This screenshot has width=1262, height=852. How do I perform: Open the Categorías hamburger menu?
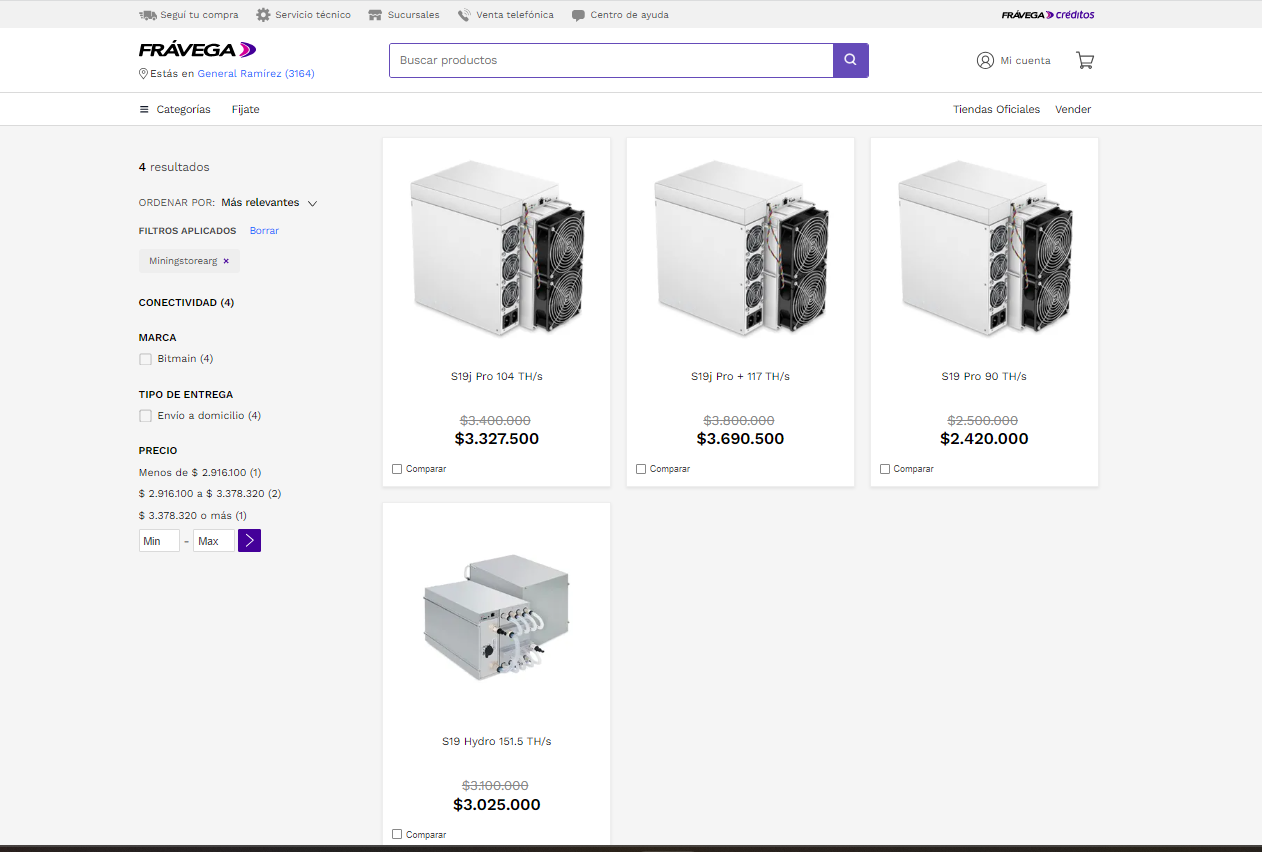coord(144,110)
